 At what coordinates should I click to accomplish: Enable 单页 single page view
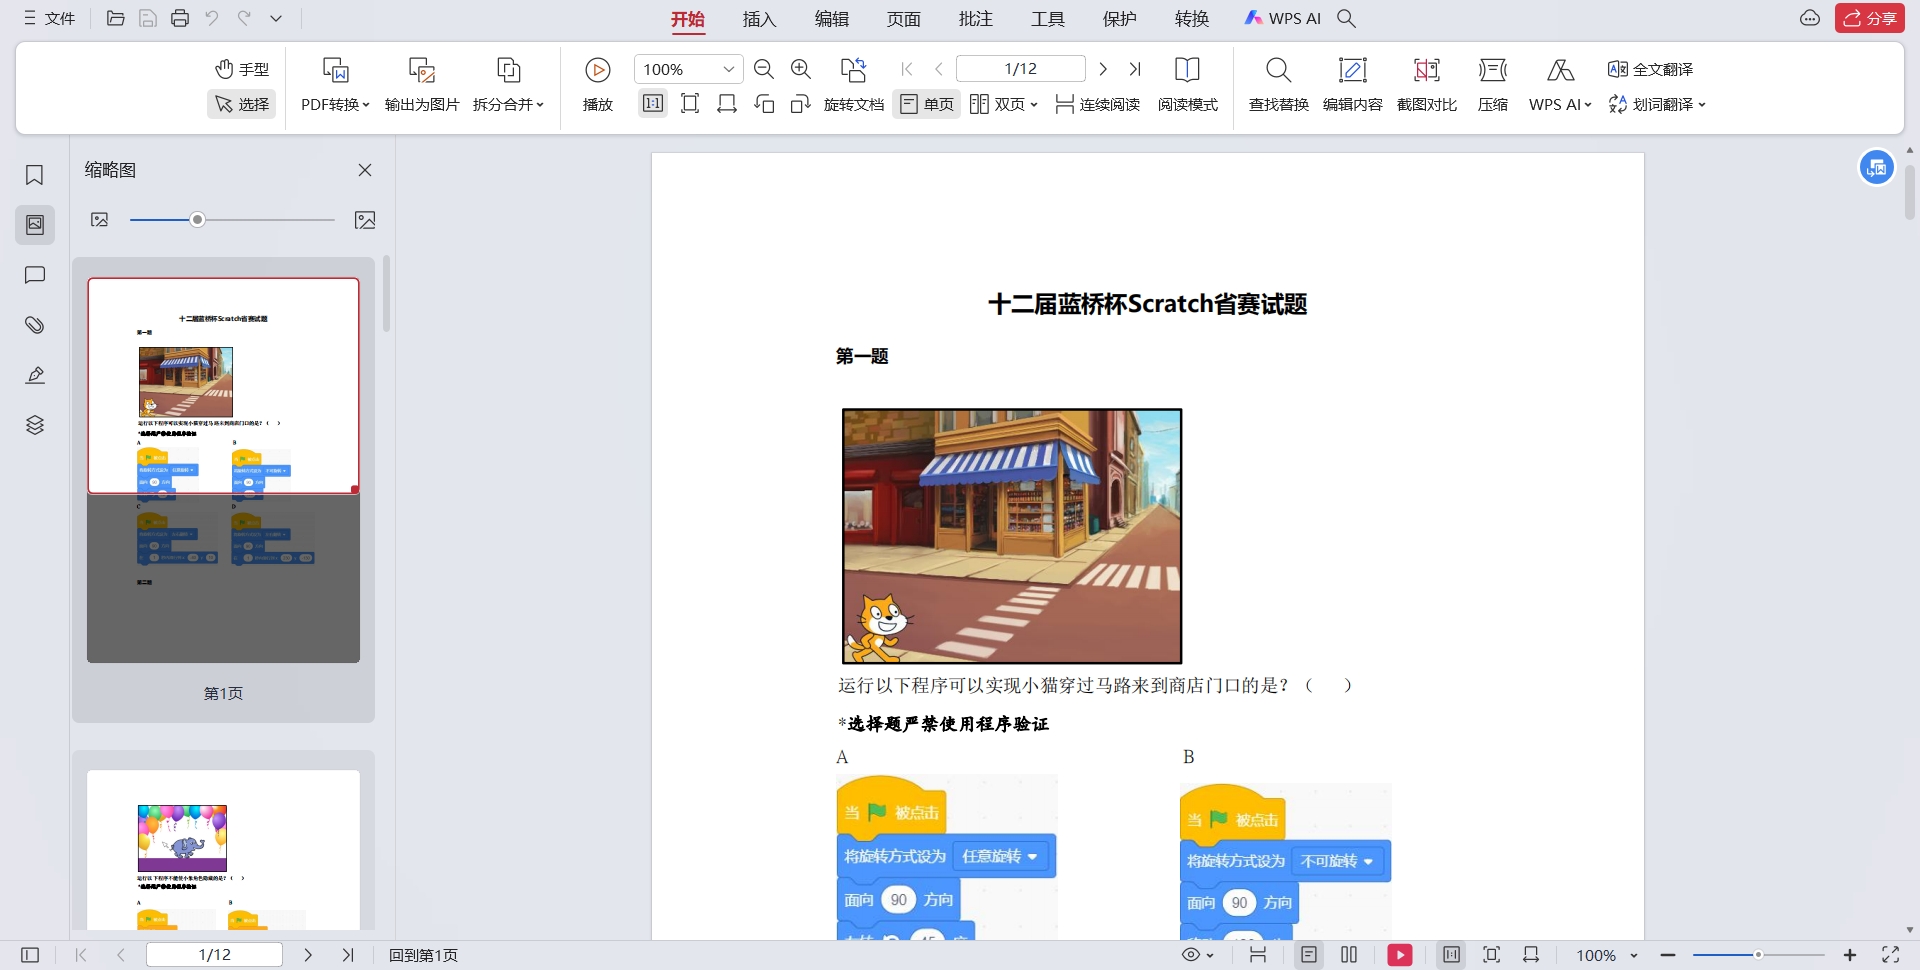tap(927, 104)
